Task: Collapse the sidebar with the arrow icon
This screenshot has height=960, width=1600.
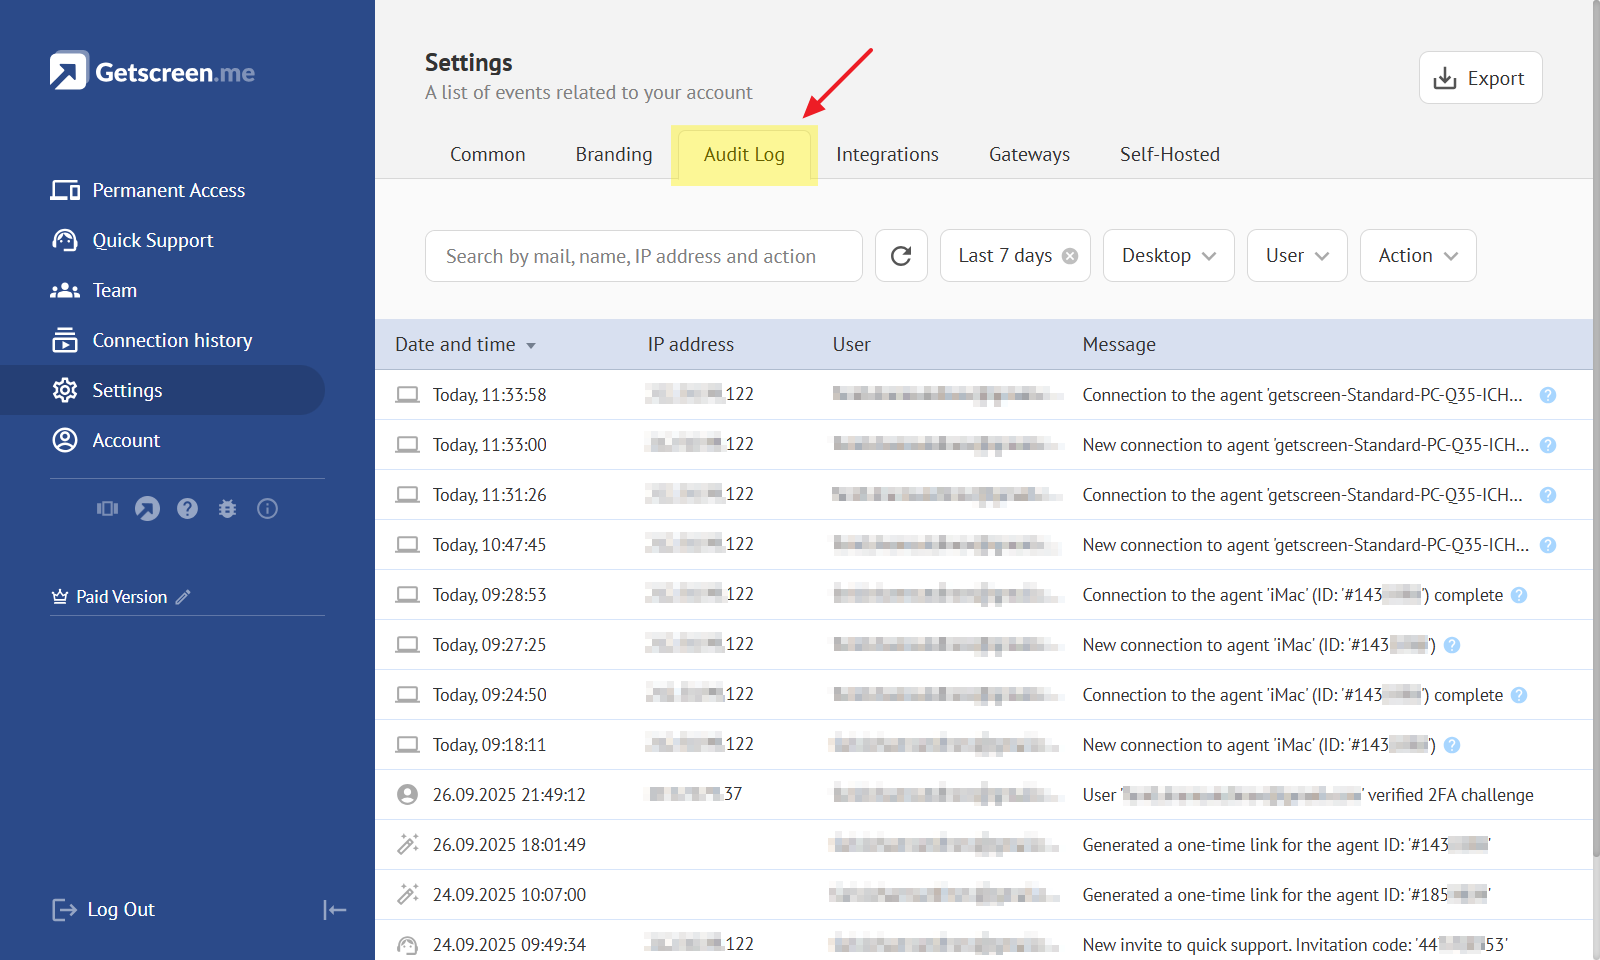Action: click(334, 910)
